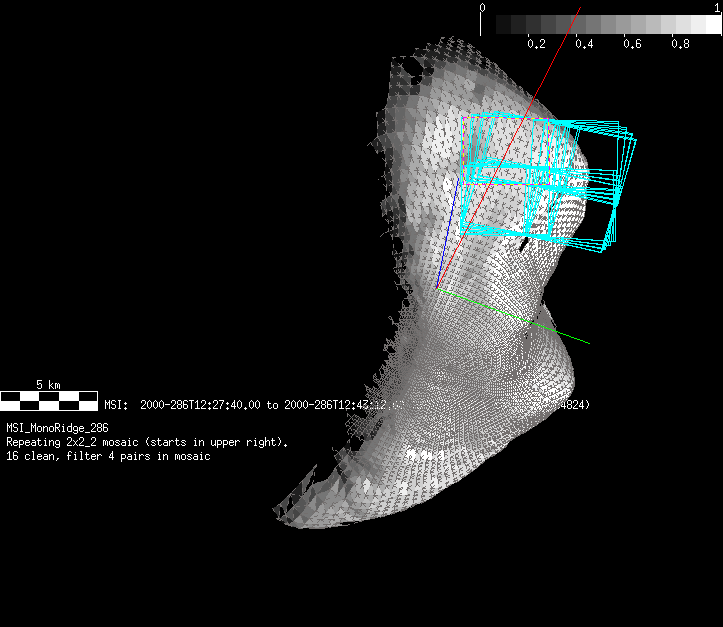Click the 0.6 tick label under colorbar
The width and height of the screenshot is (723, 627).
tap(632, 44)
